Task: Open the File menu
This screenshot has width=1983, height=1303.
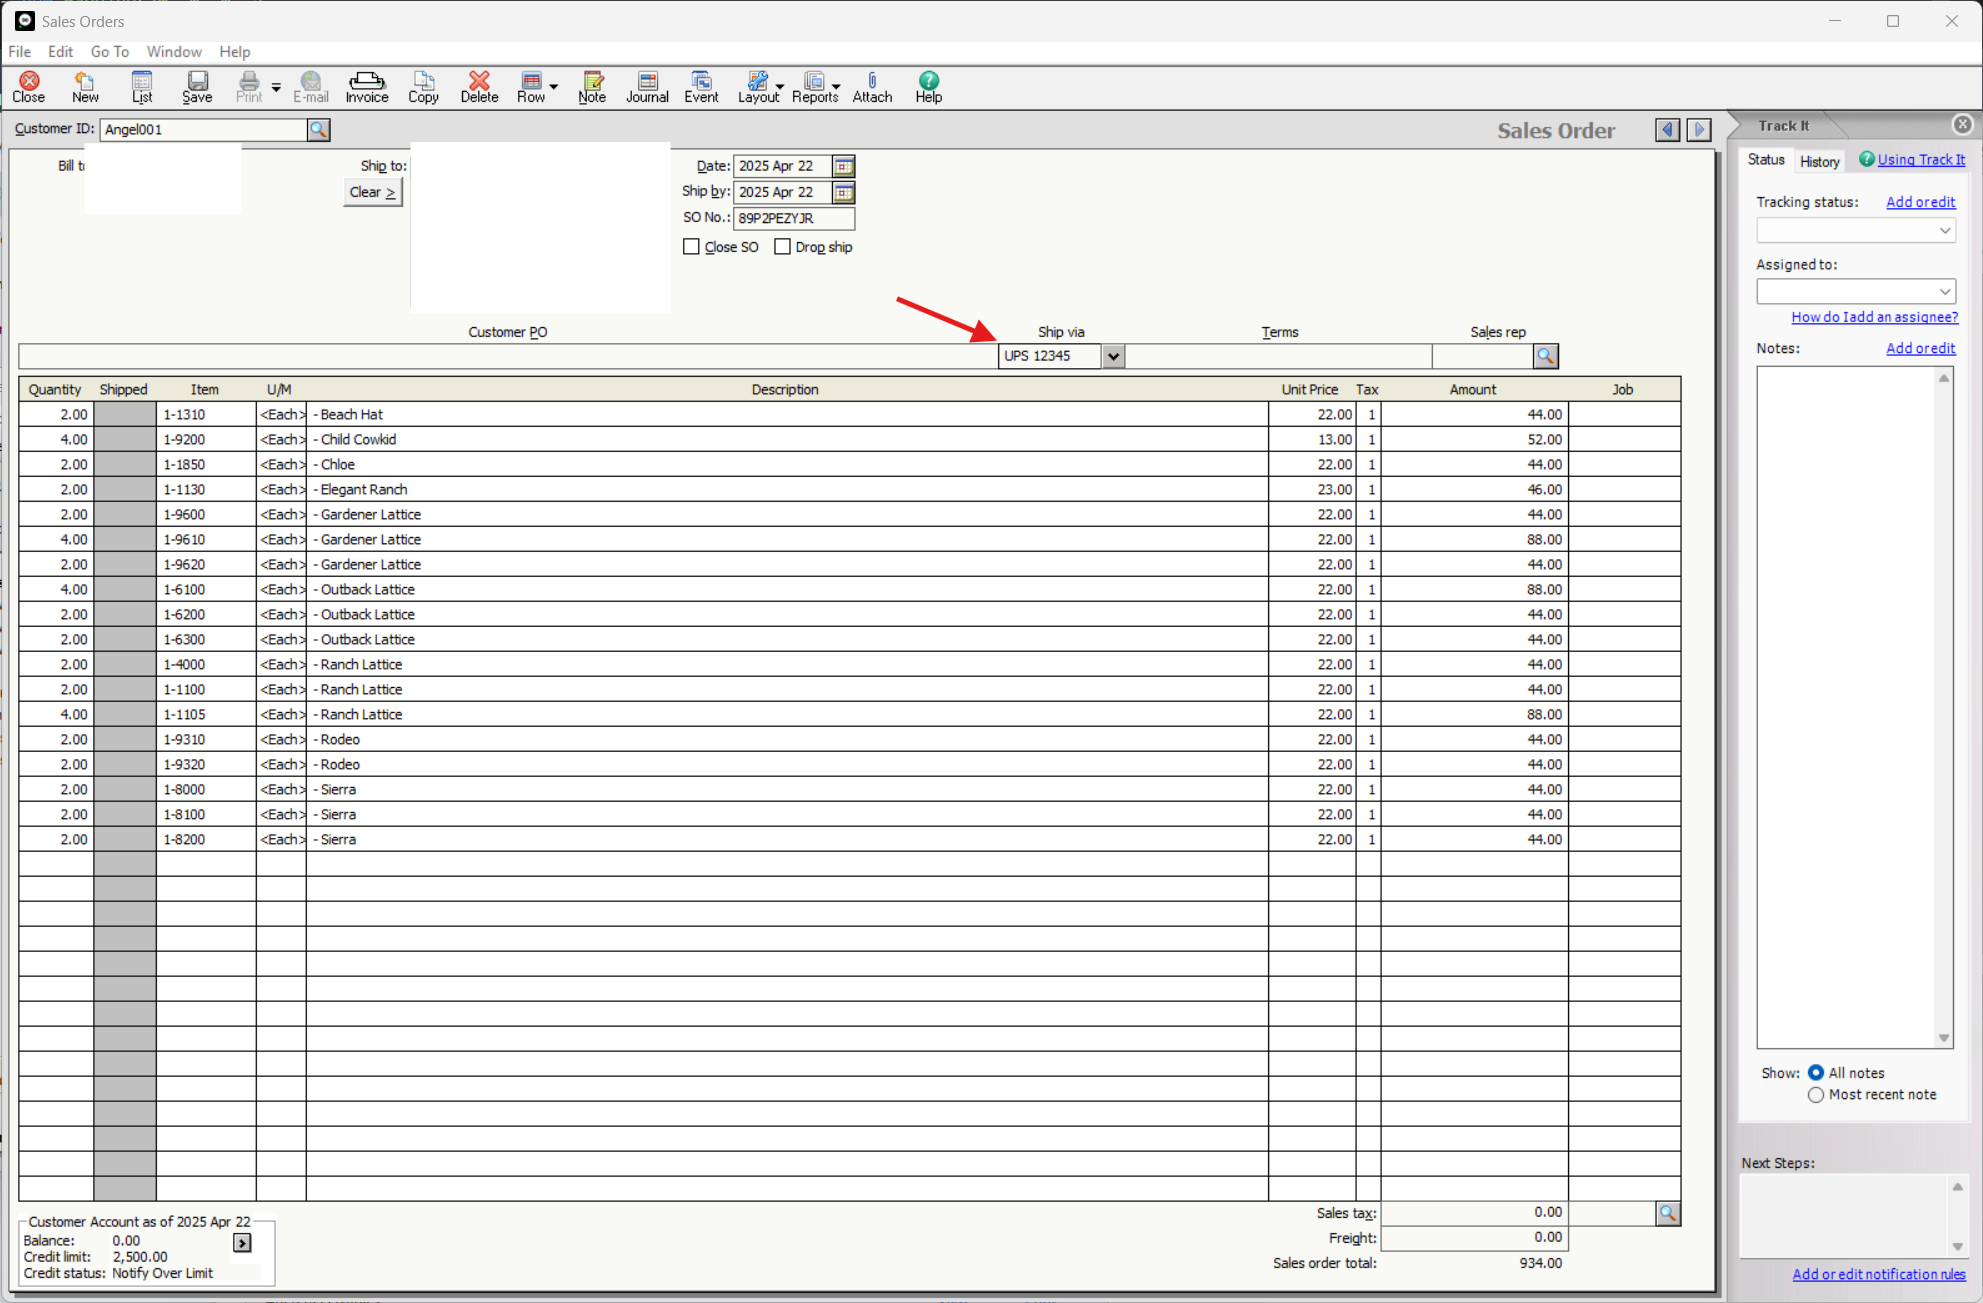Action: click(20, 51)
